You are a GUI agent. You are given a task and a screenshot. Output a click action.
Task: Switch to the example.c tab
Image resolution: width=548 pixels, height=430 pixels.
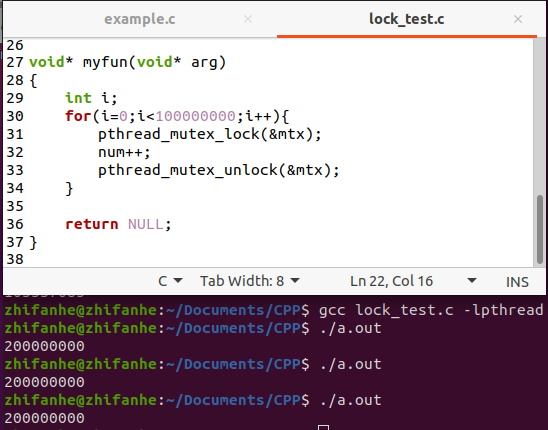[x=140, y=19]
